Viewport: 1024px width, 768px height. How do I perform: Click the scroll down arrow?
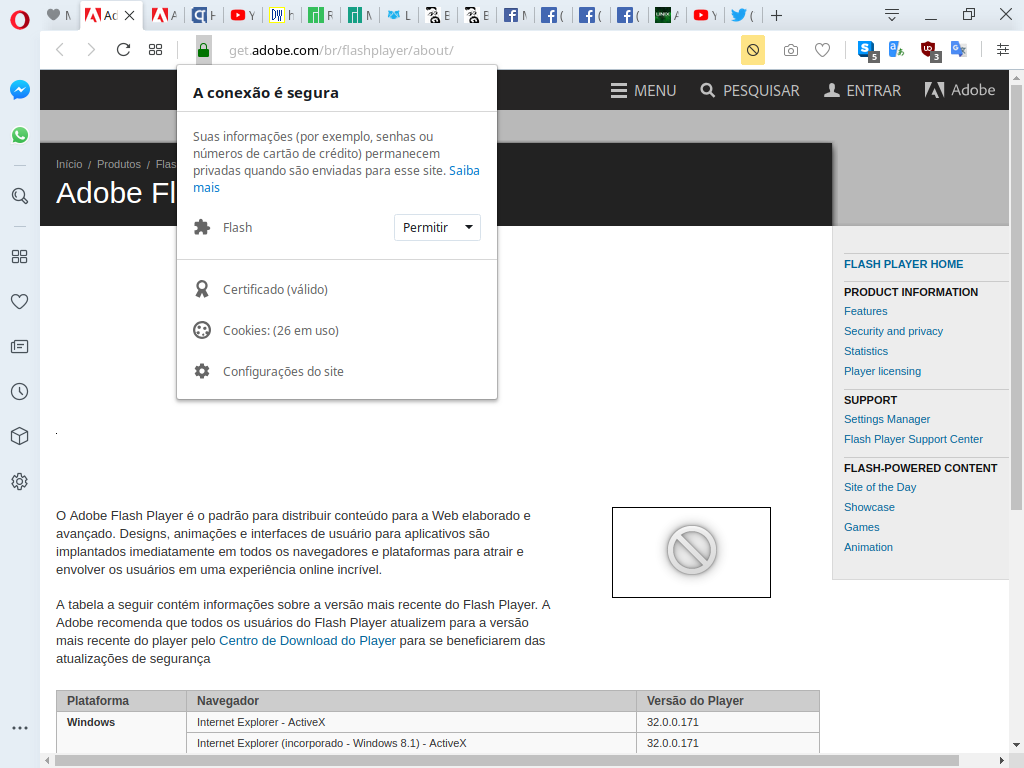point(1016,744)
